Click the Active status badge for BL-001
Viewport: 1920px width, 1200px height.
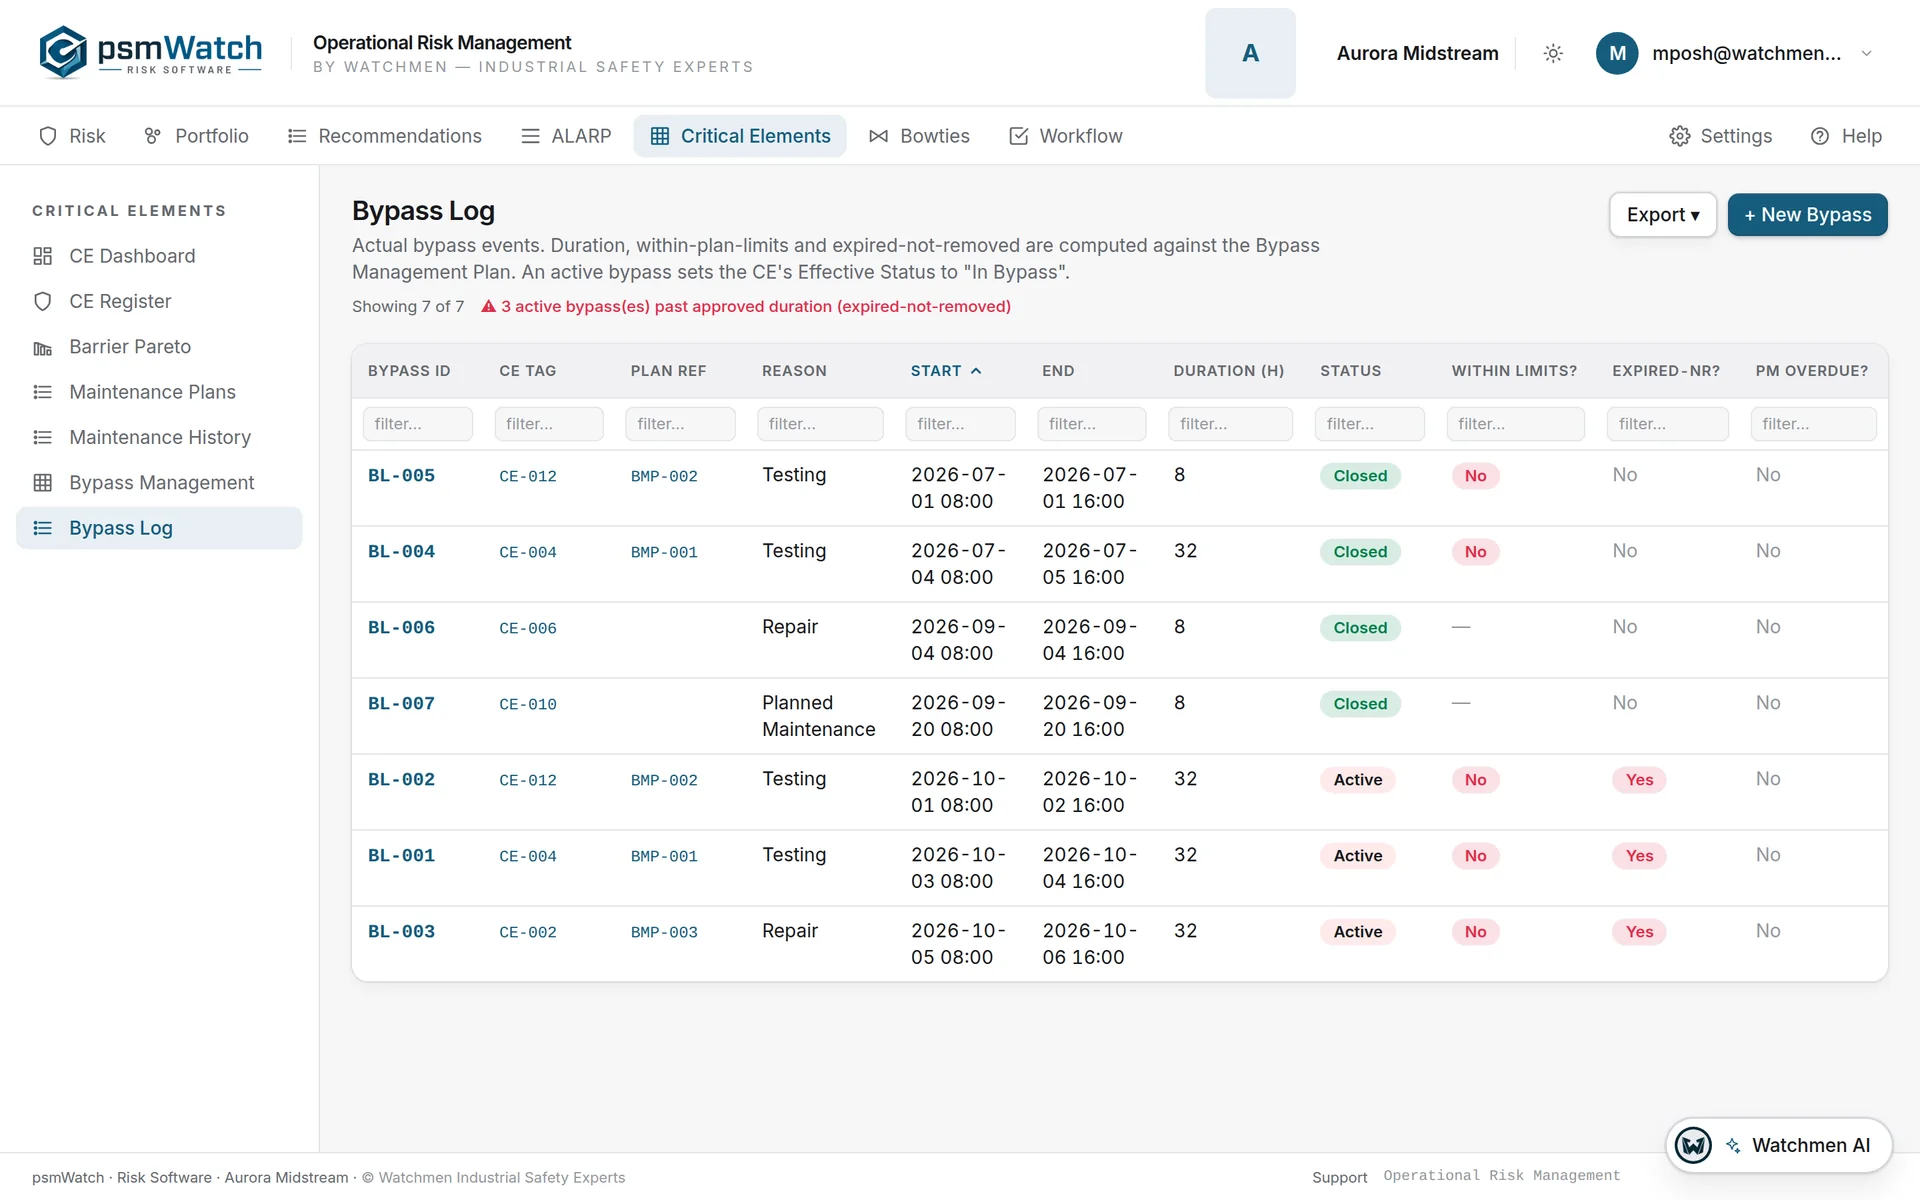coord(1357,856)
